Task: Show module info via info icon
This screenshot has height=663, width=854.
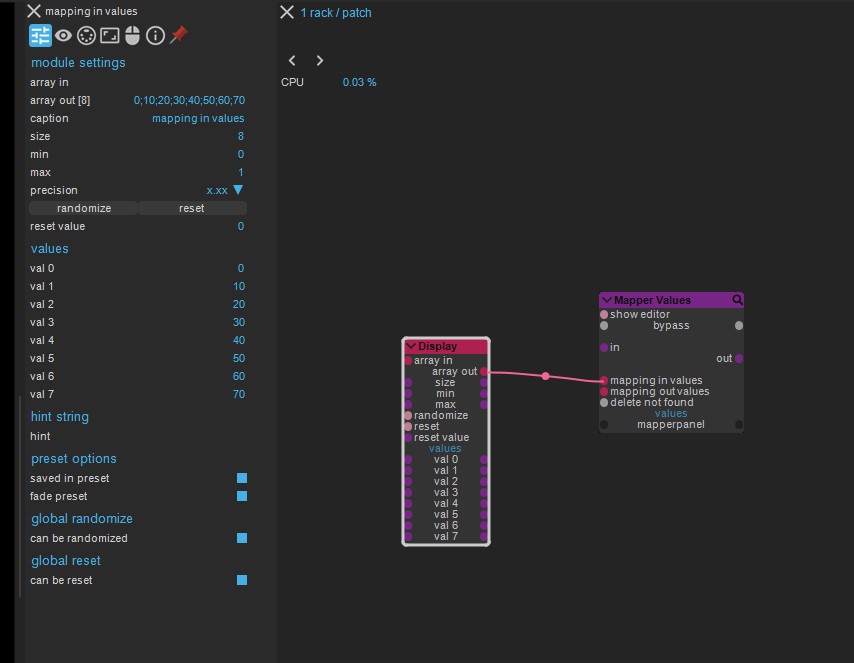Action: click(155, 36)
